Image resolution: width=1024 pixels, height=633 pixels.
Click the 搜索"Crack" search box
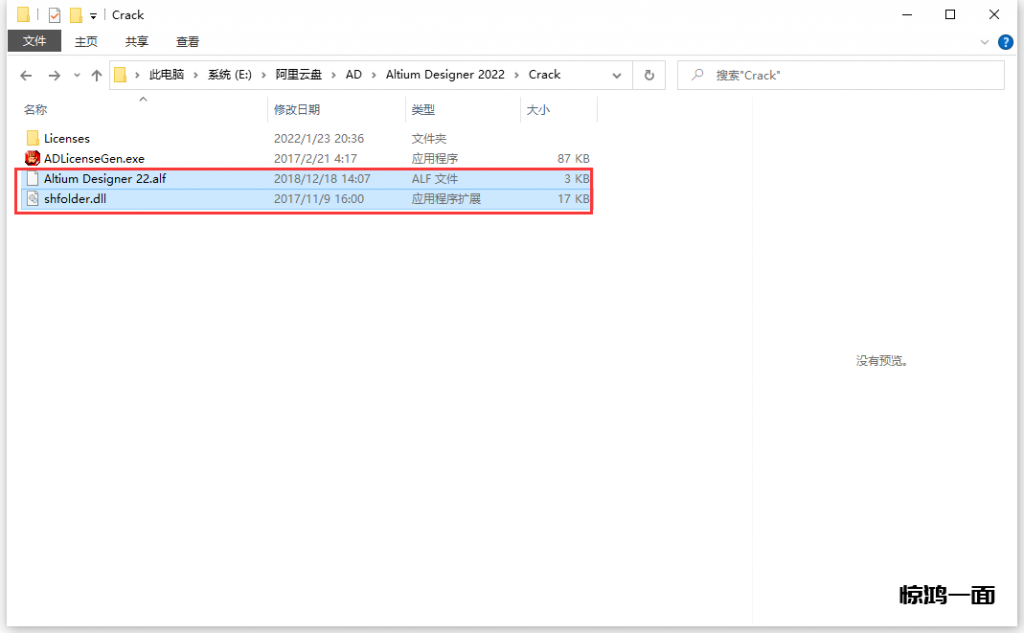(x=850, y=75)
